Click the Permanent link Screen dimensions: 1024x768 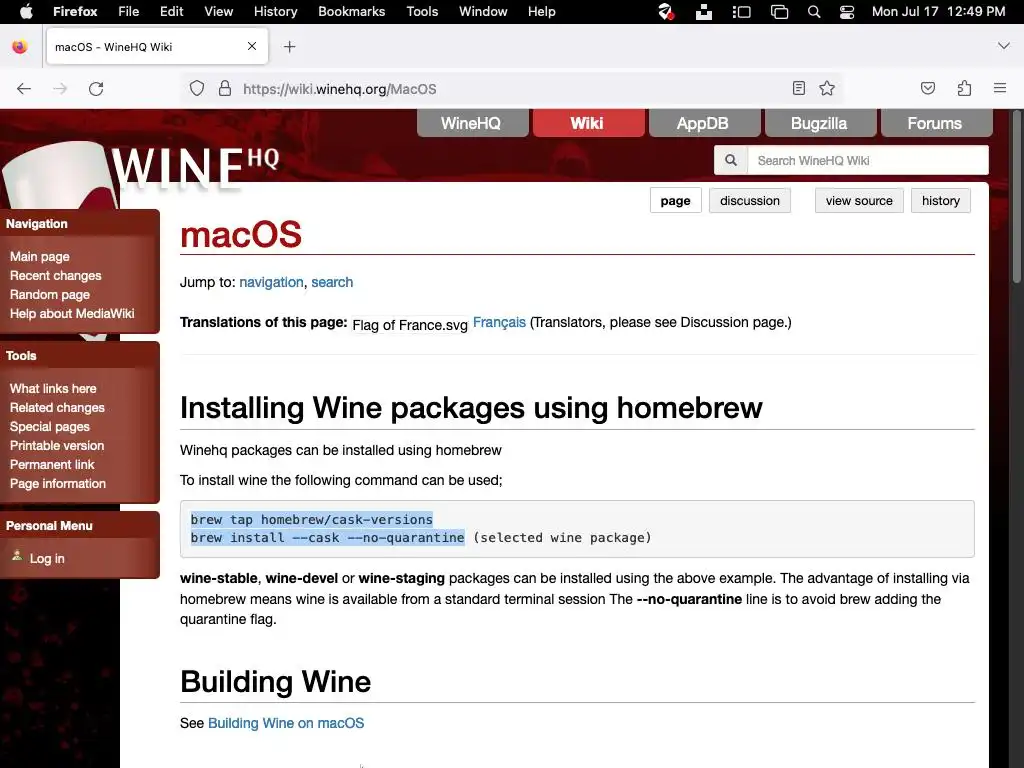pos(52,464)
